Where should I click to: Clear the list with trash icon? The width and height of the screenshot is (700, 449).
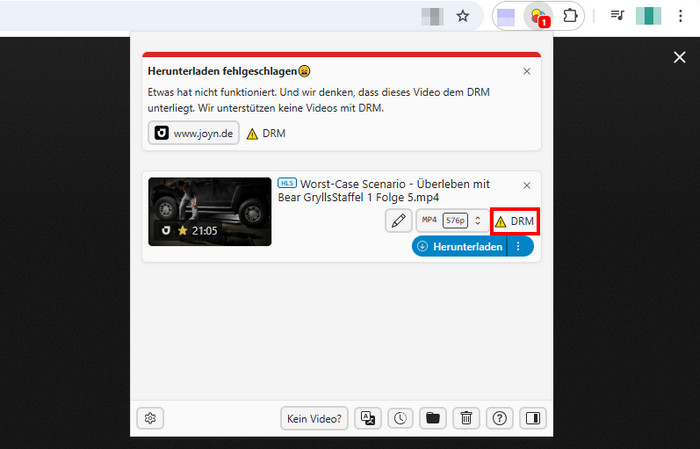tap(466, 418)
